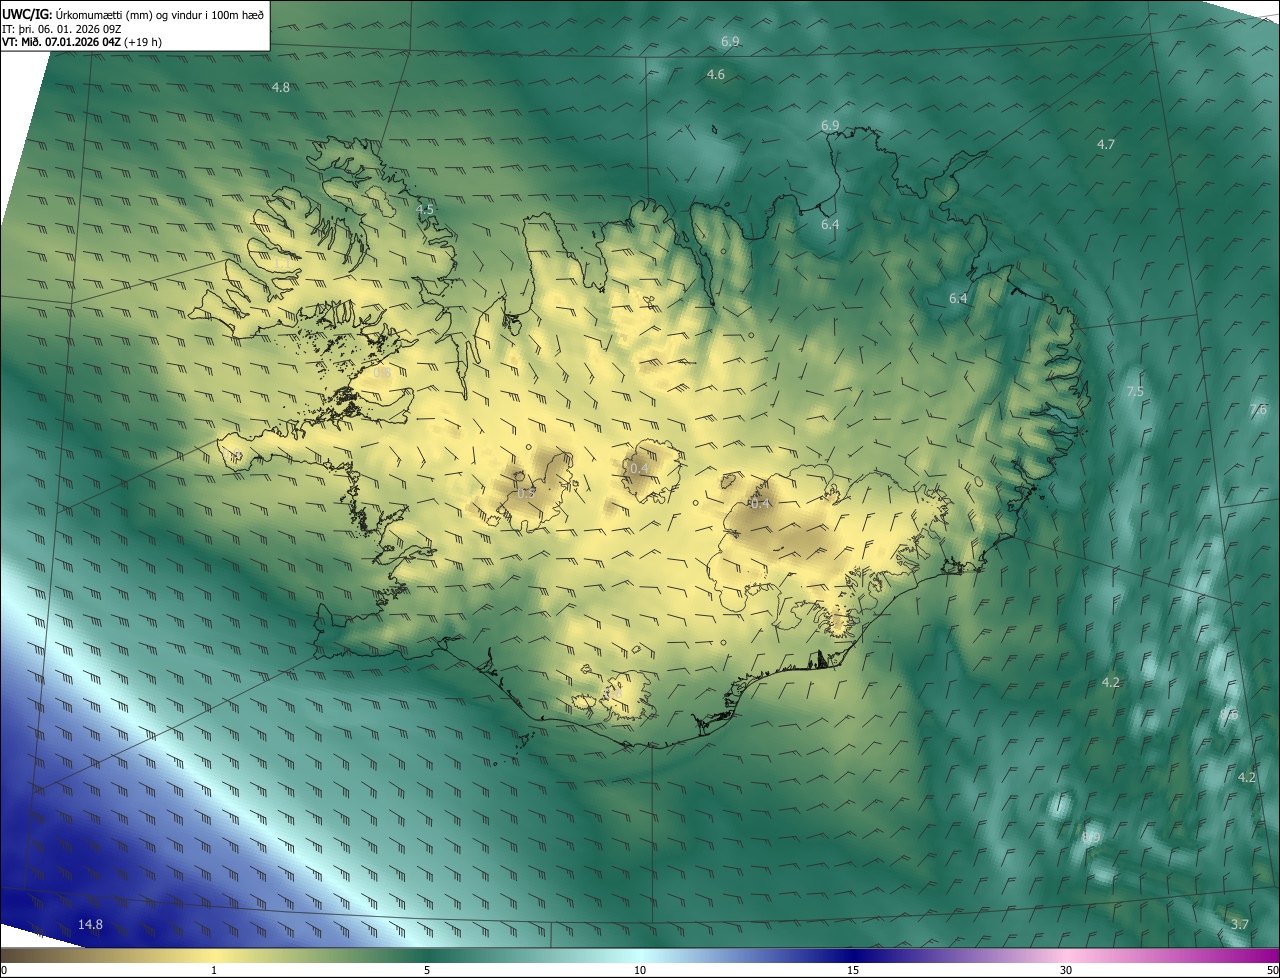
Task: Click the 4.6 value label
Action: tap(716, 75)
